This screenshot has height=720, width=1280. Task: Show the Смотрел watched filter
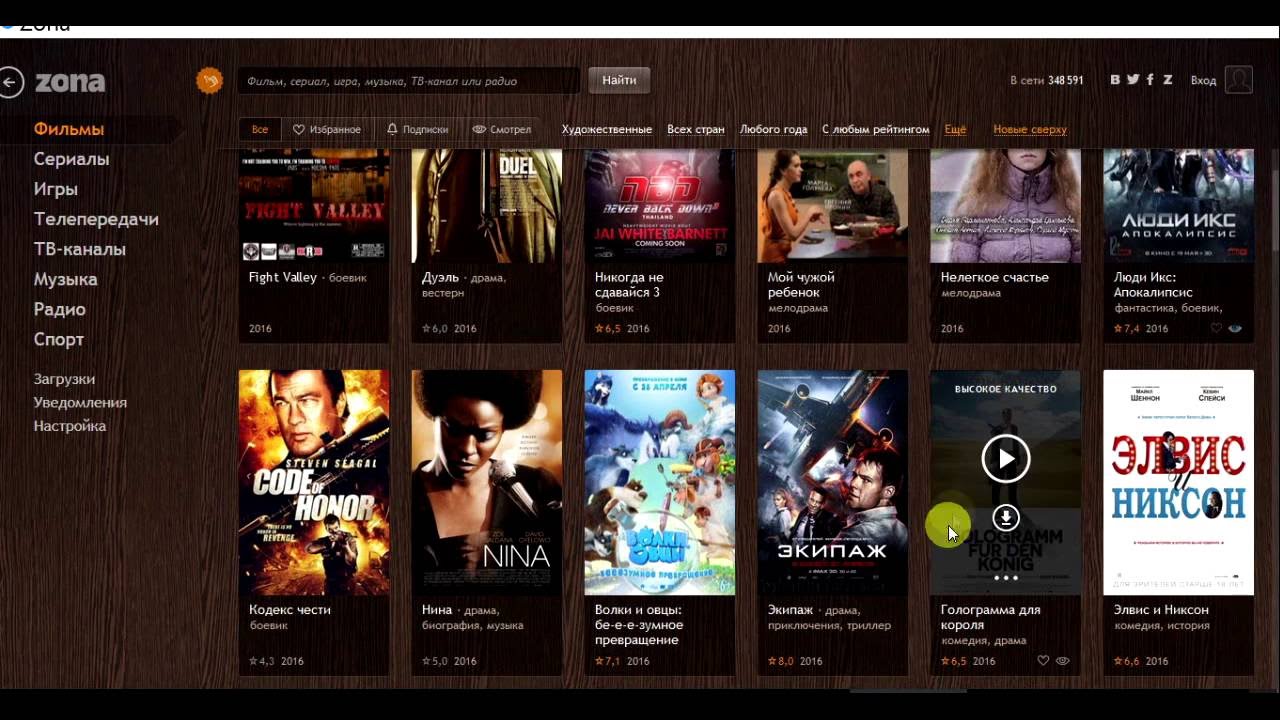pos(502,130)
